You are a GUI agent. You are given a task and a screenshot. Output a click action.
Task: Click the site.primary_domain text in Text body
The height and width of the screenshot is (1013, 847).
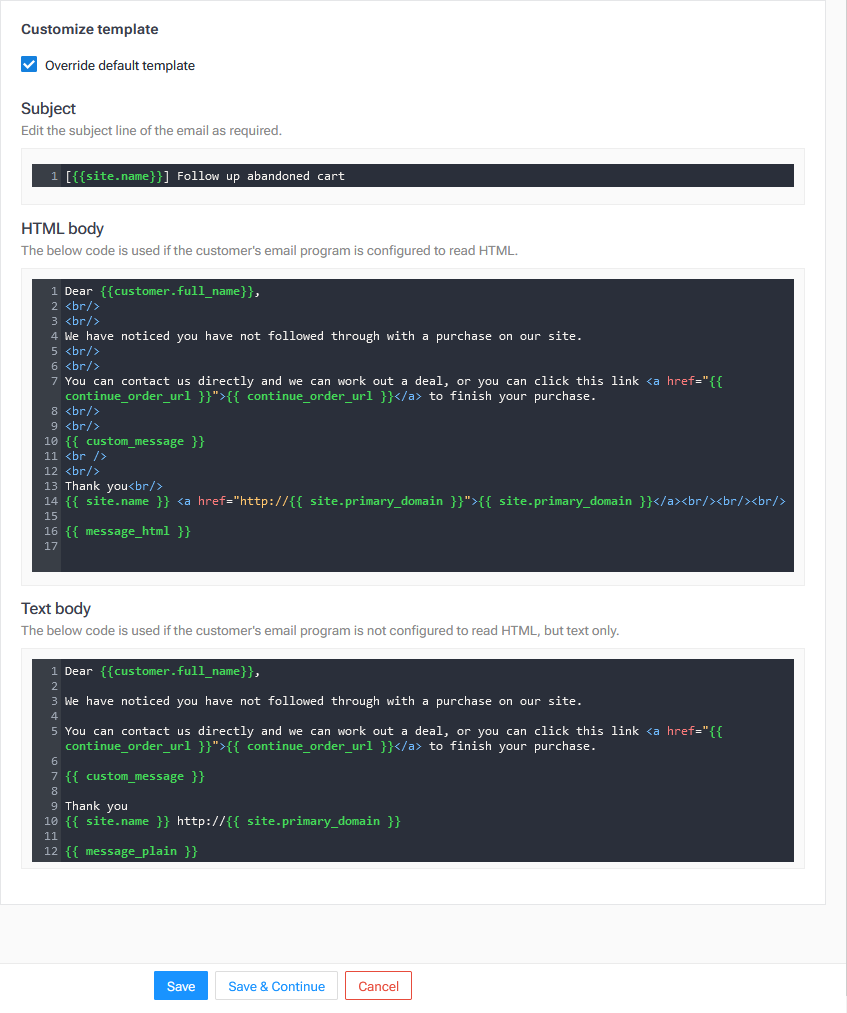click(312, 821)
